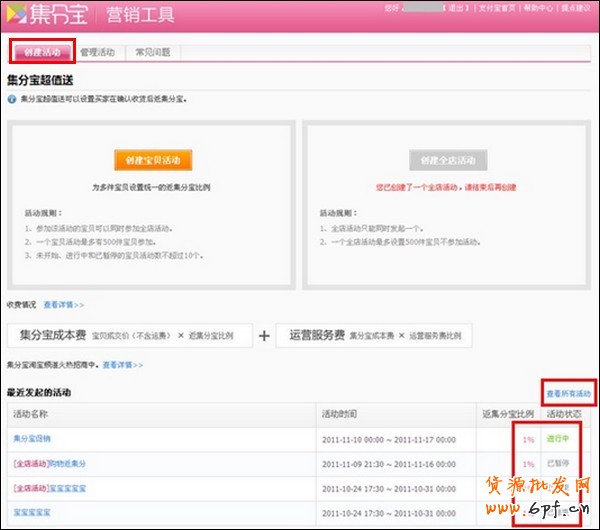This screenshot has width=600, height=530.
Task: Open the 集分宝促销 activity
Action: [x=33, y=439]
